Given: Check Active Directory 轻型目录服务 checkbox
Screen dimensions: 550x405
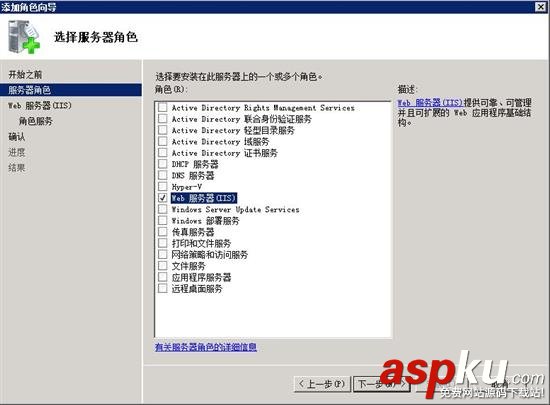Looking at the screenshot, I should (x=162, y=130).
